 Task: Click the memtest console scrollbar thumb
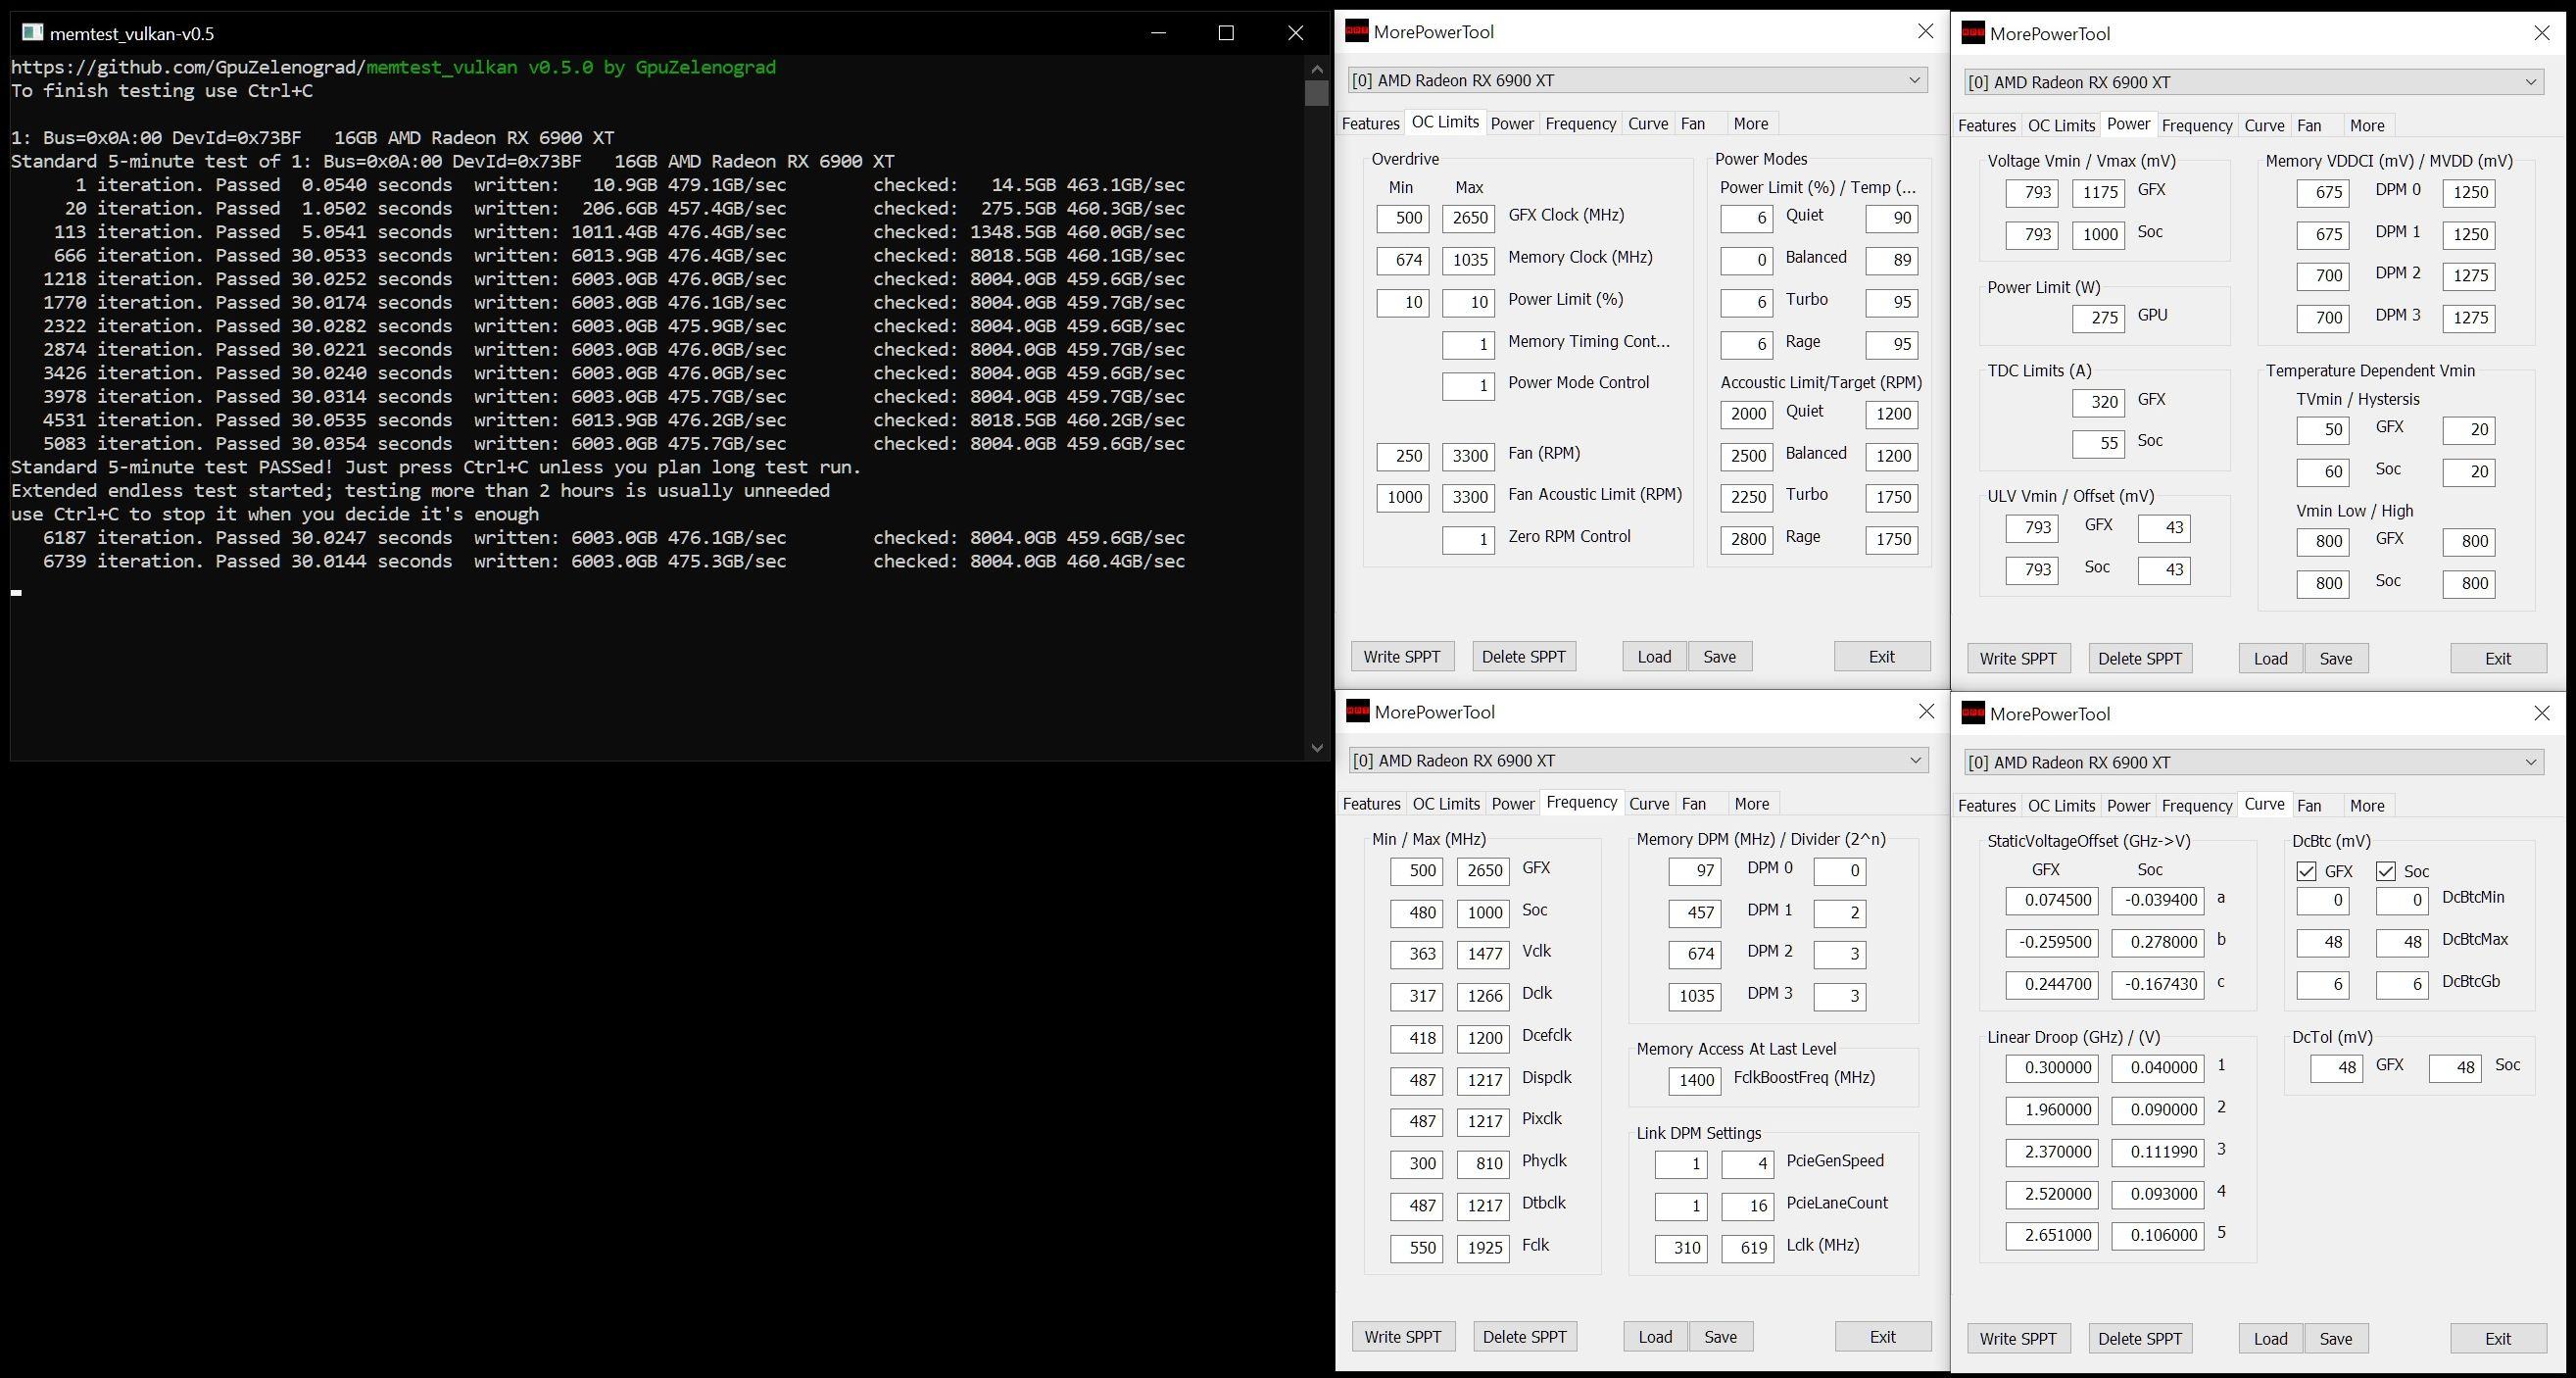(x=1316, y=93)
